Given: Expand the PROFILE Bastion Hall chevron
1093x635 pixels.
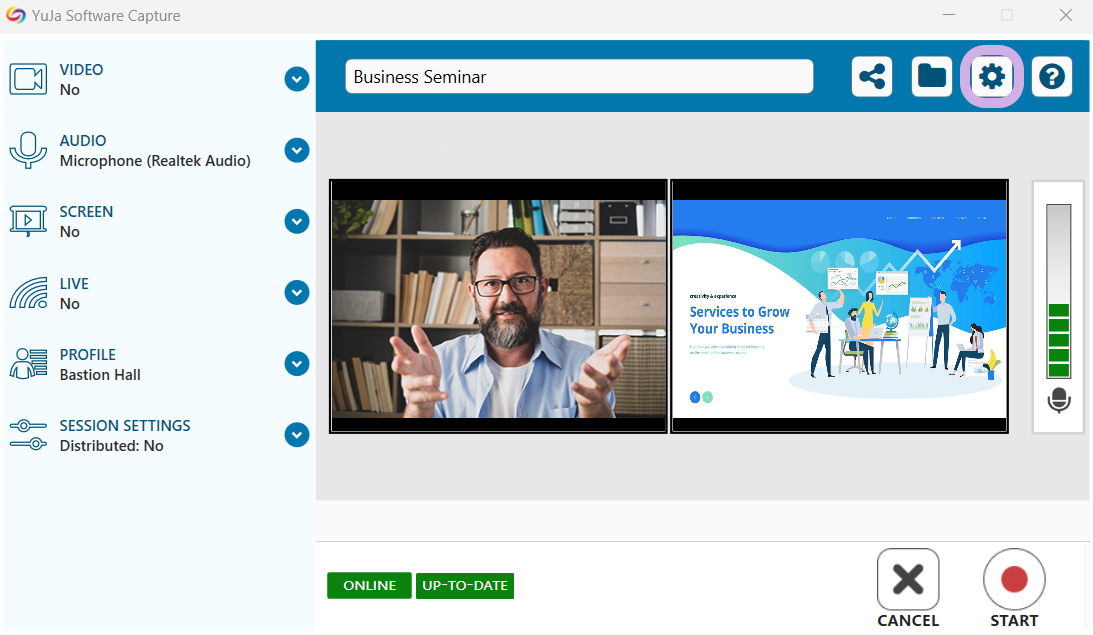Looking at the screenshot, I should point(297,364).
